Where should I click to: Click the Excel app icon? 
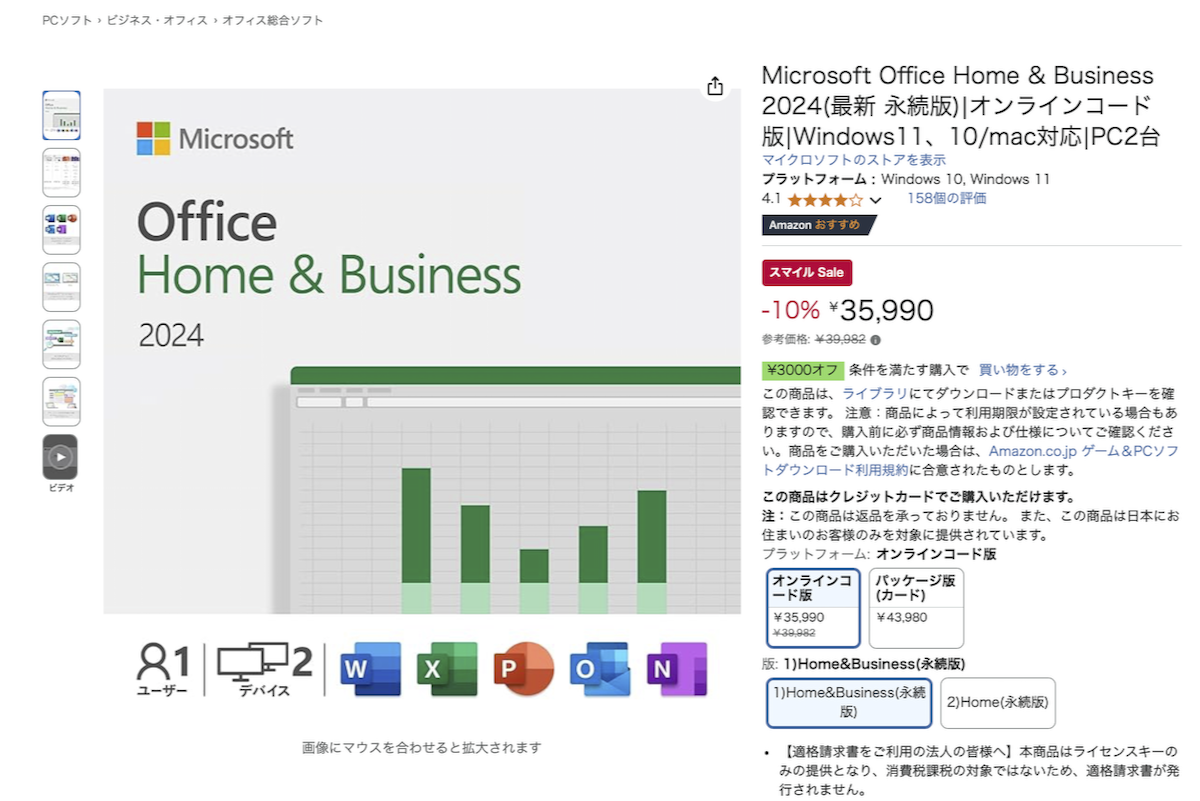coord(447,669)
